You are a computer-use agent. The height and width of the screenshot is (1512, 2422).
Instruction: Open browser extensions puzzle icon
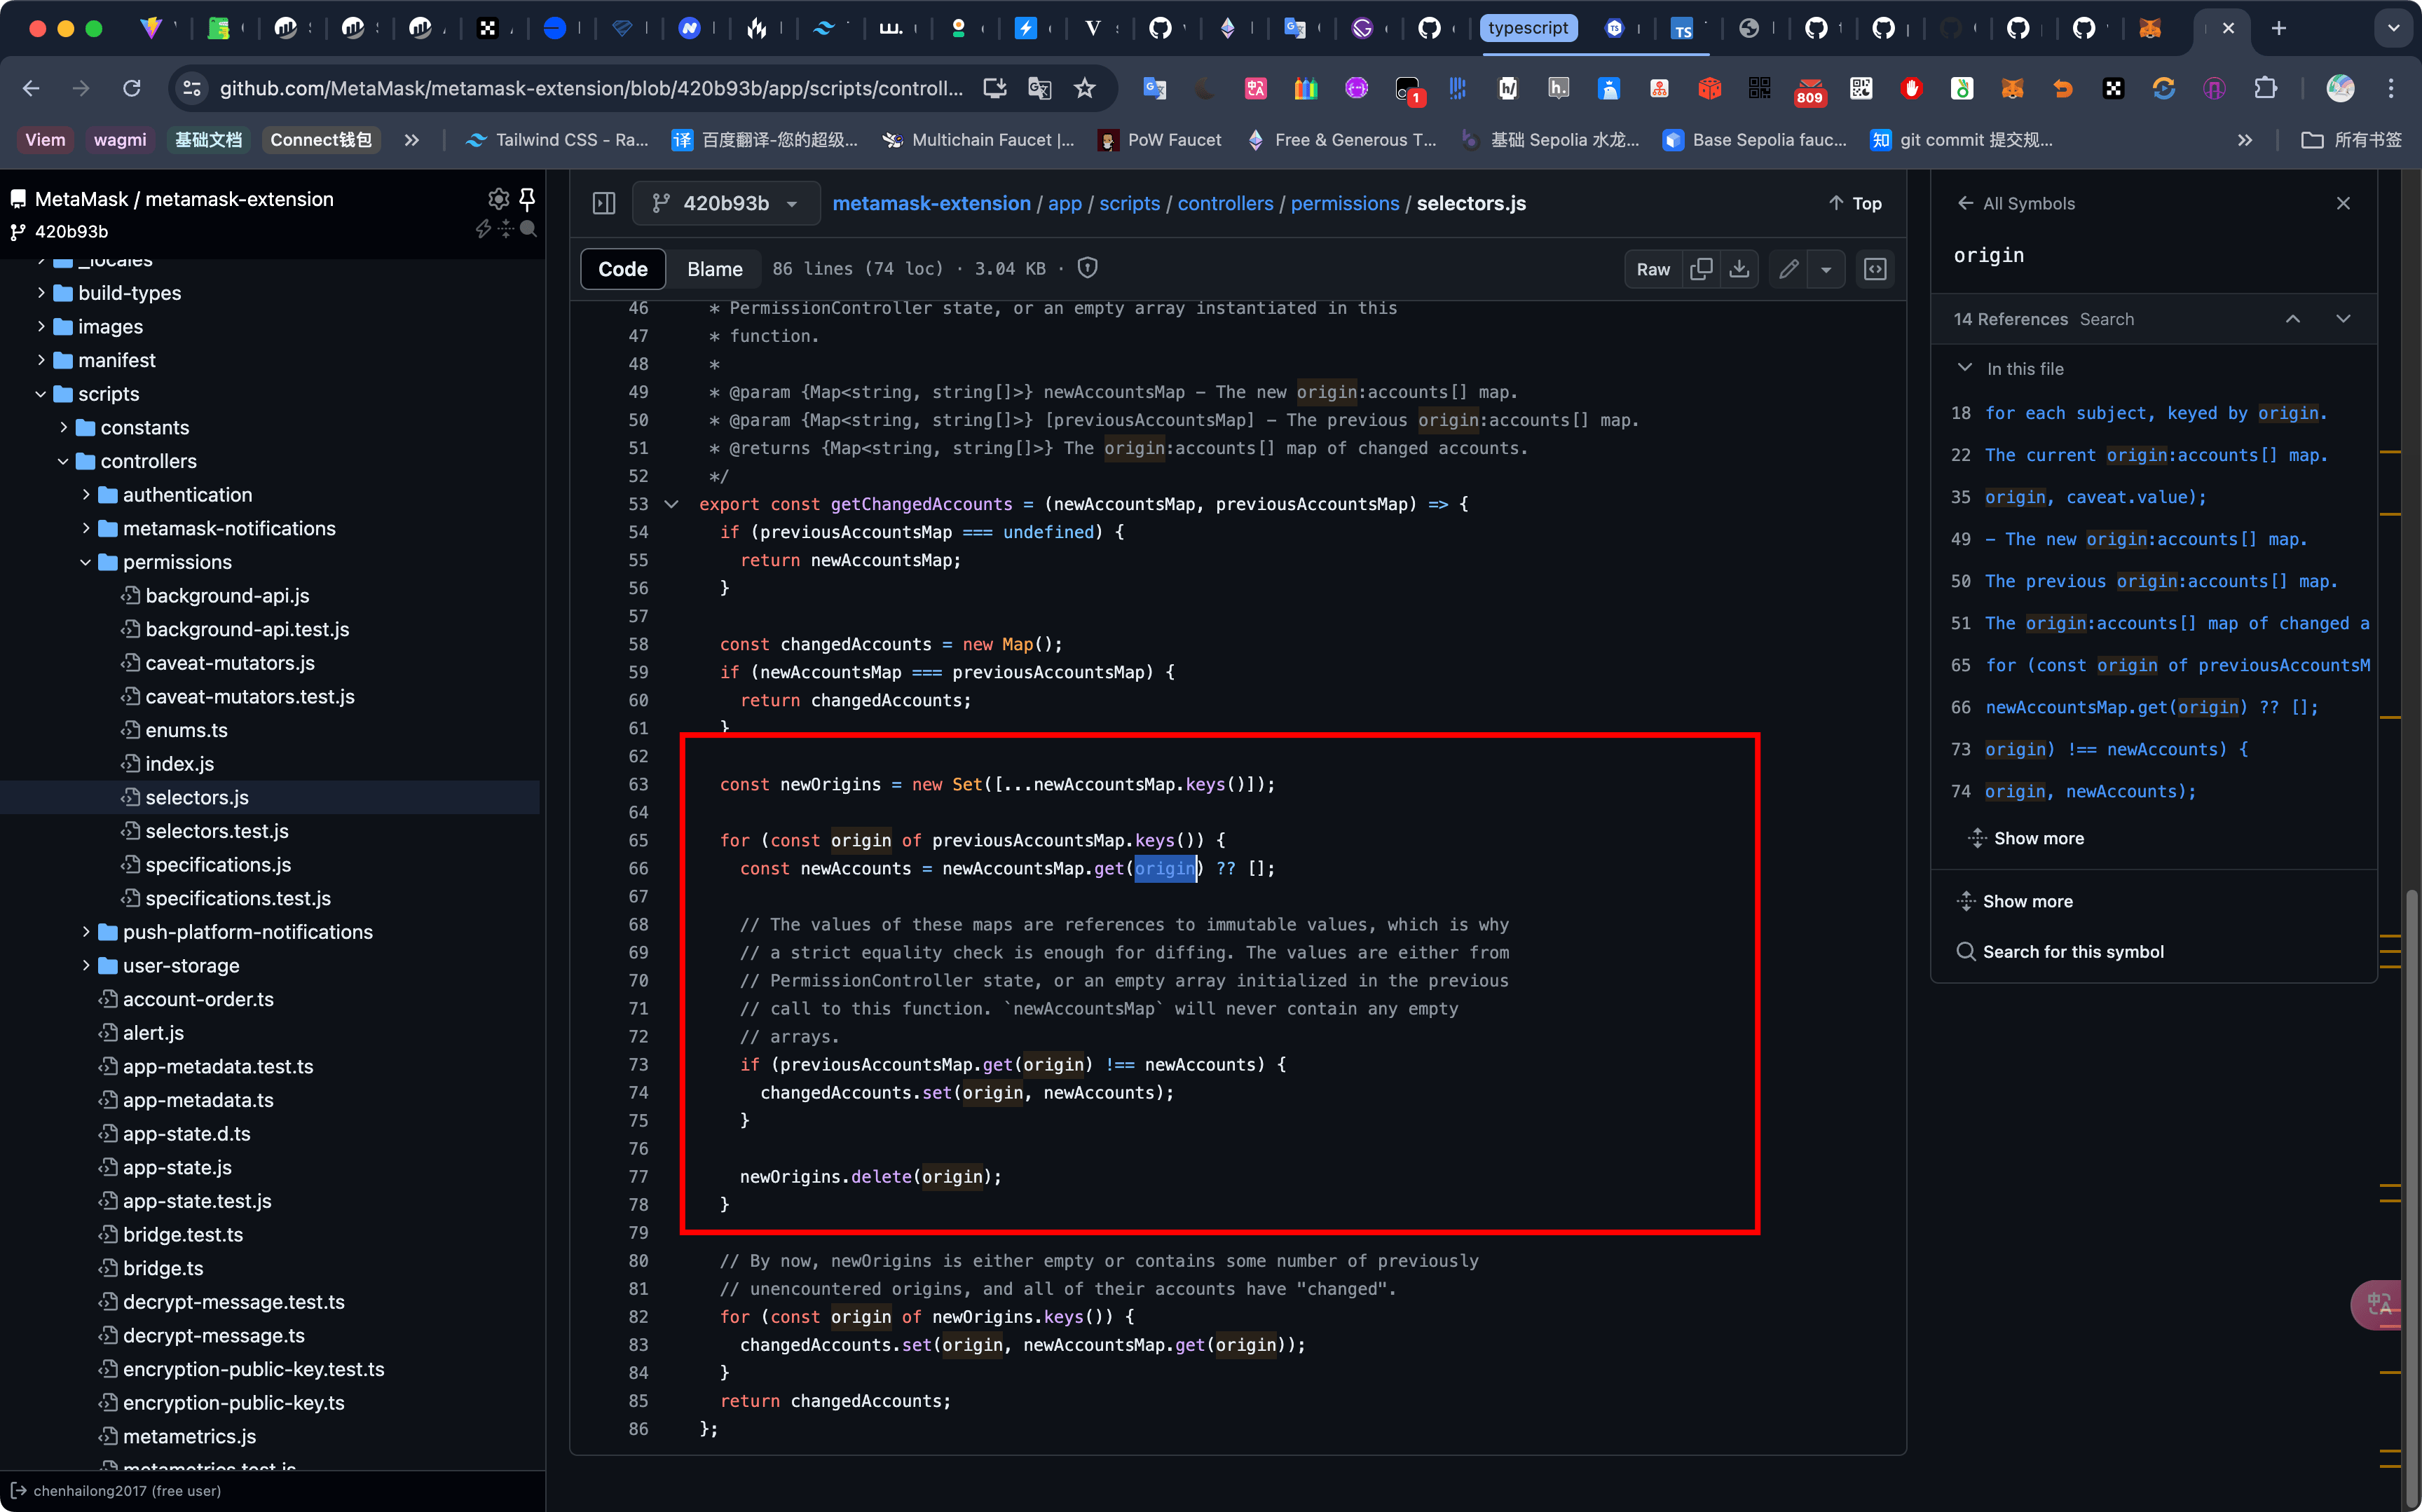point(2265,88)
